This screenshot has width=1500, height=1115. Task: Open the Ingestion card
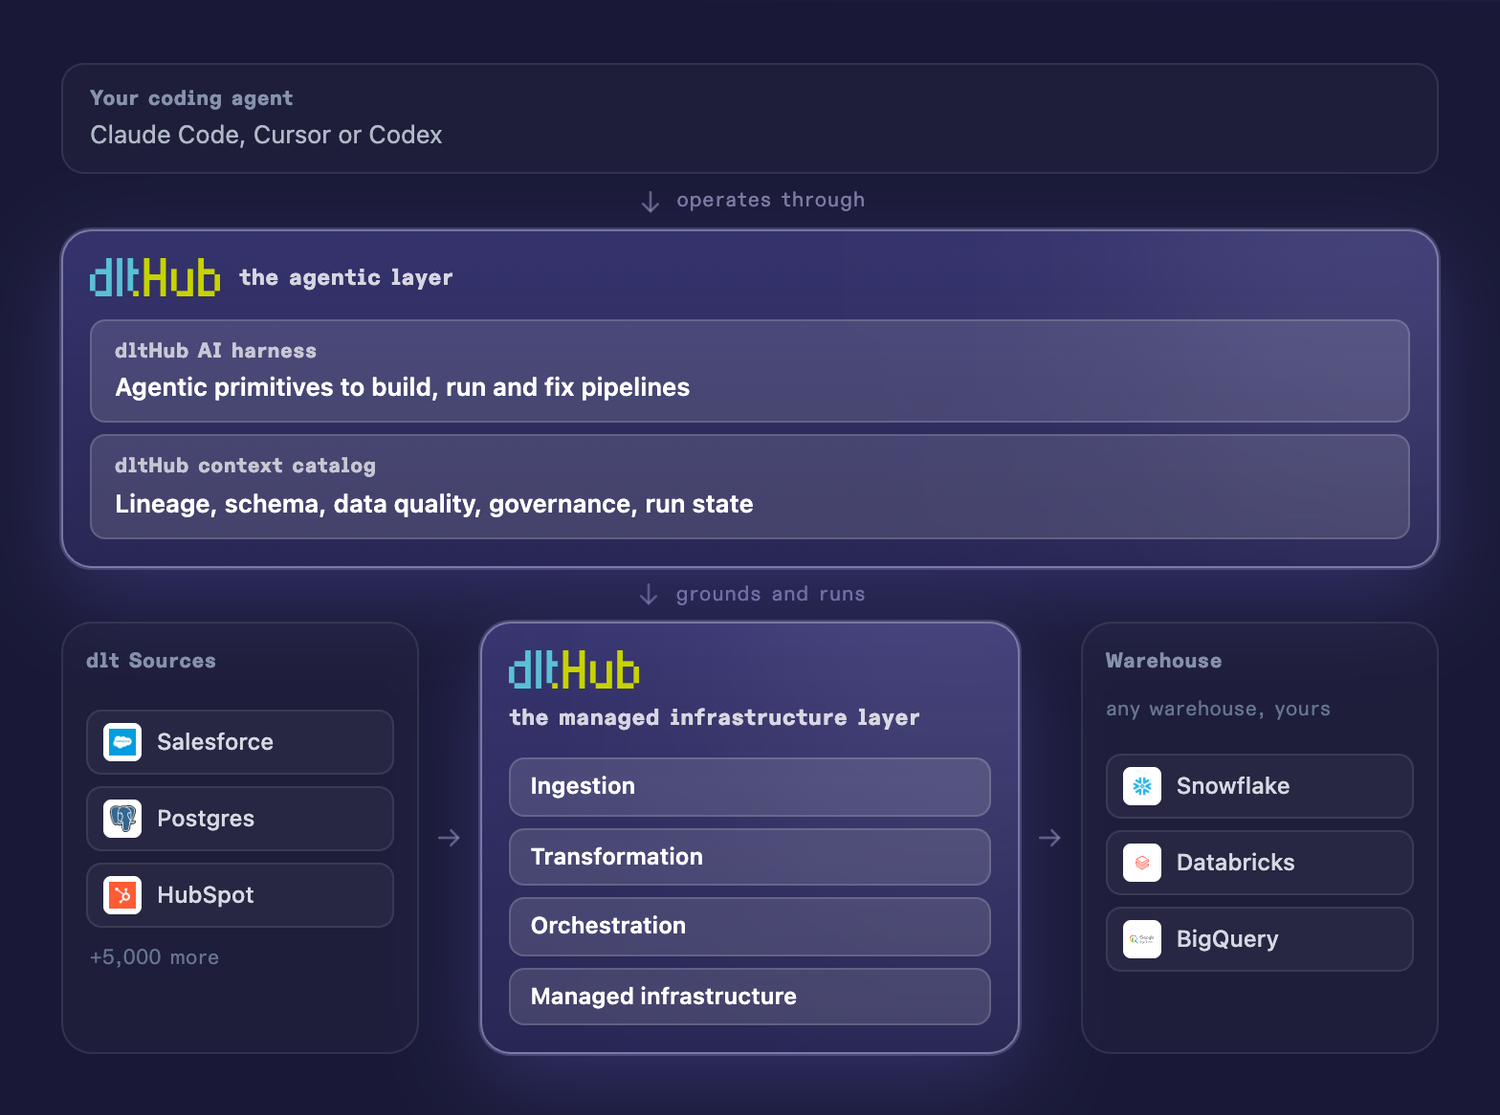coord(750,787)
